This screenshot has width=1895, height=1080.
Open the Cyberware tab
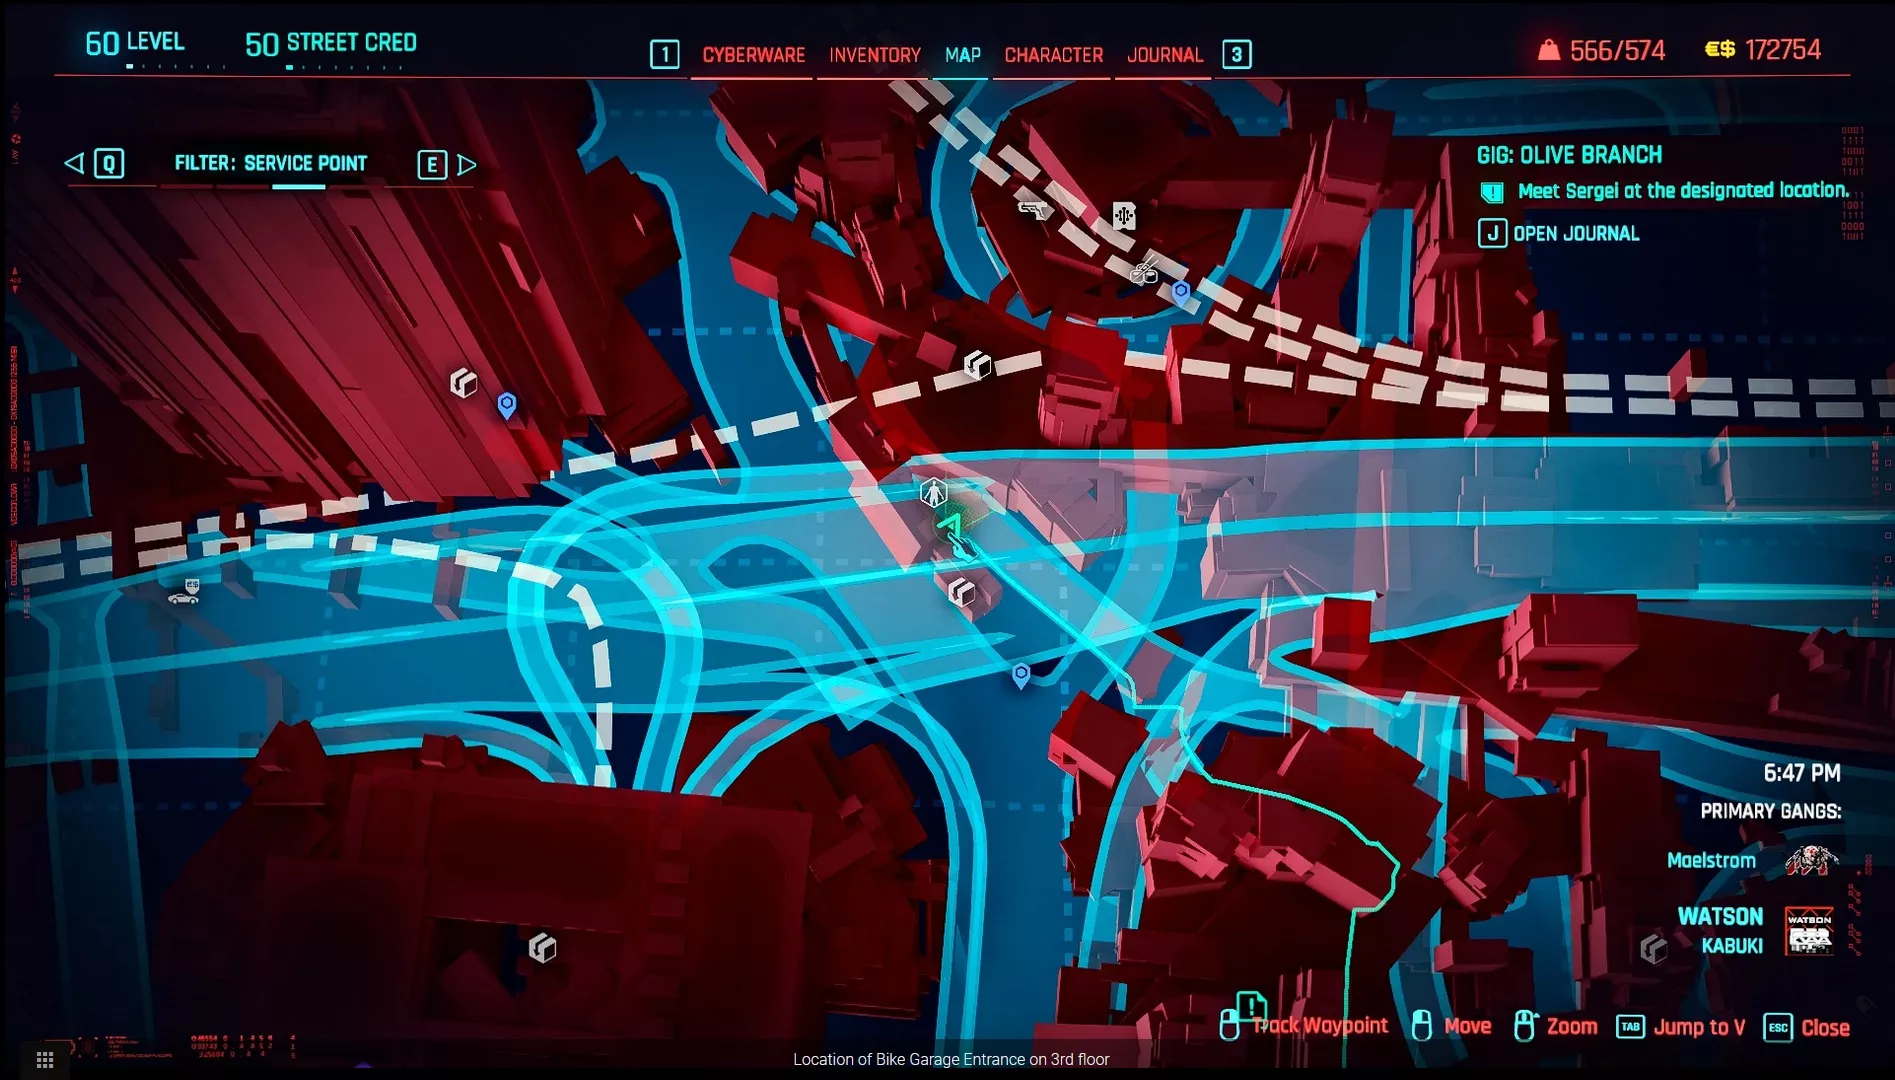[753, 55]
